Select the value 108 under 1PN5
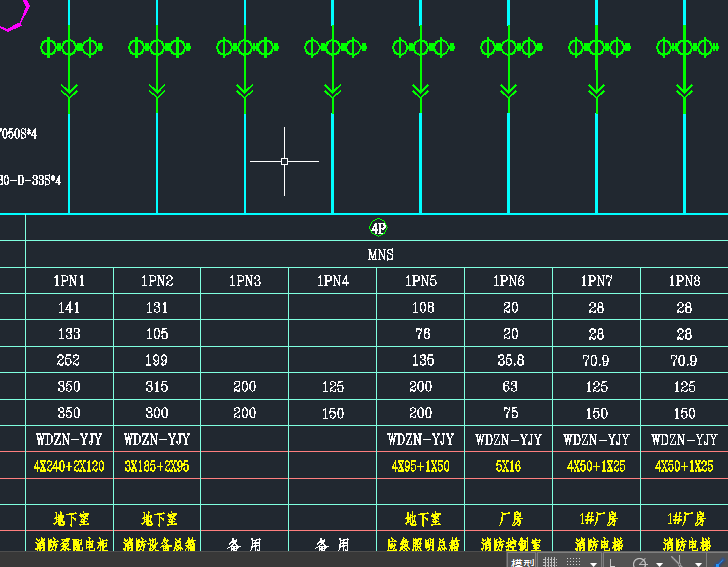 [x=423, y=307]
